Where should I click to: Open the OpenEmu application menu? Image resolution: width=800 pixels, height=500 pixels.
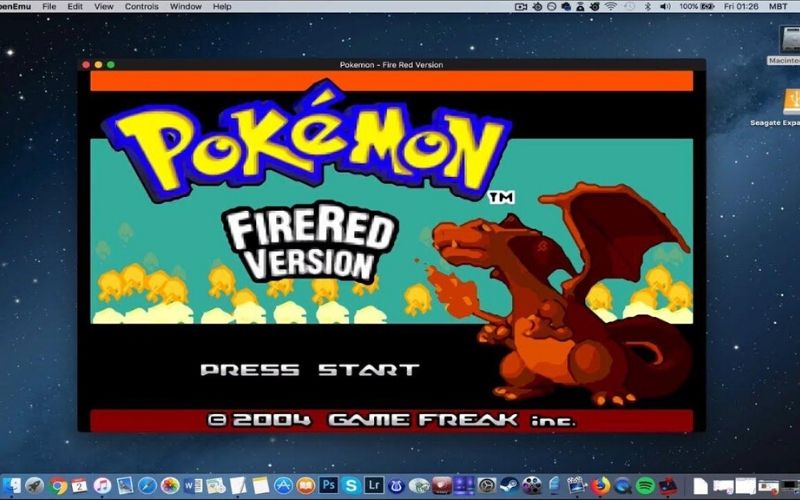click(15, 7)
